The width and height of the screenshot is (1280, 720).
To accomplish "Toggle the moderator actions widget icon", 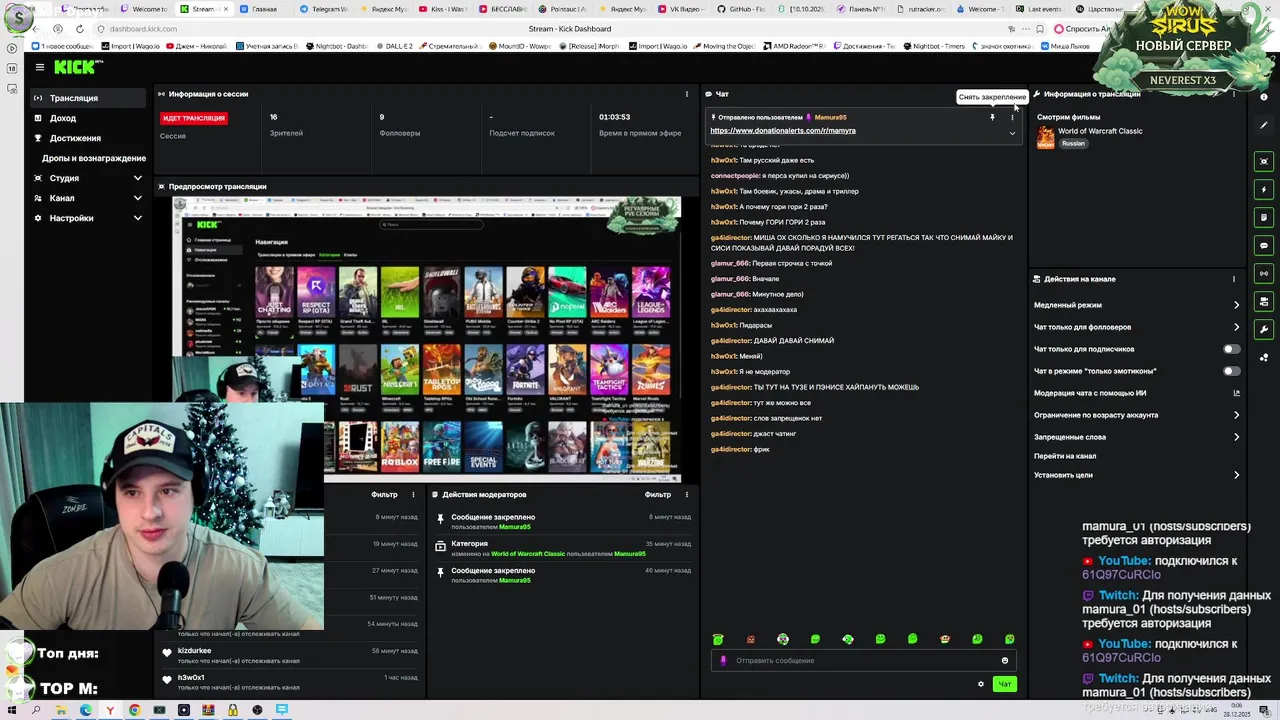I will point(1264,301).
